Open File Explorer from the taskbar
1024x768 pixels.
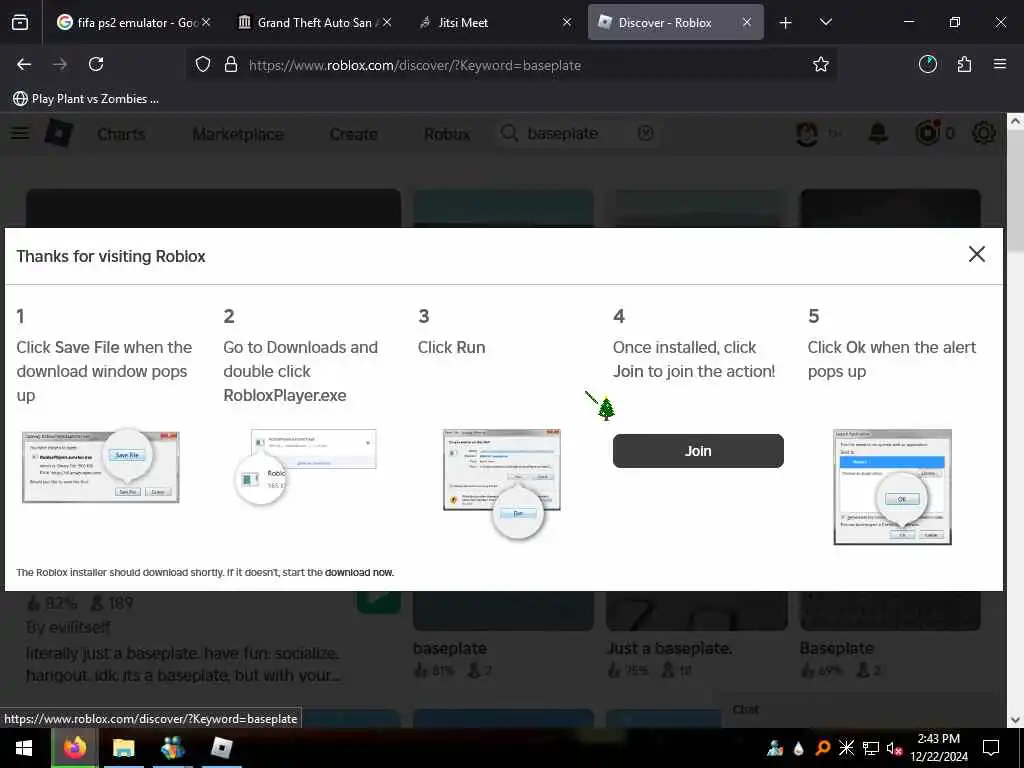tap(123, 748)
